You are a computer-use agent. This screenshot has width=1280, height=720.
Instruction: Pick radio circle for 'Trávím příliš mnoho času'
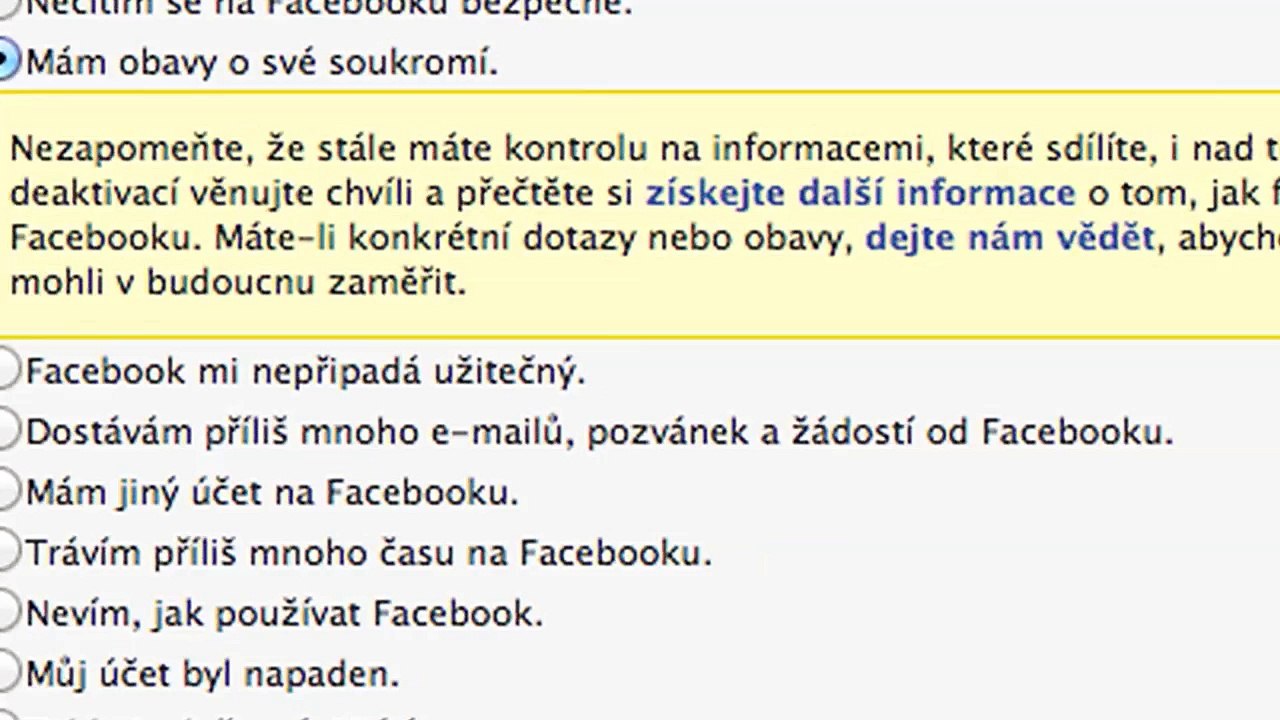click(8, 551)
